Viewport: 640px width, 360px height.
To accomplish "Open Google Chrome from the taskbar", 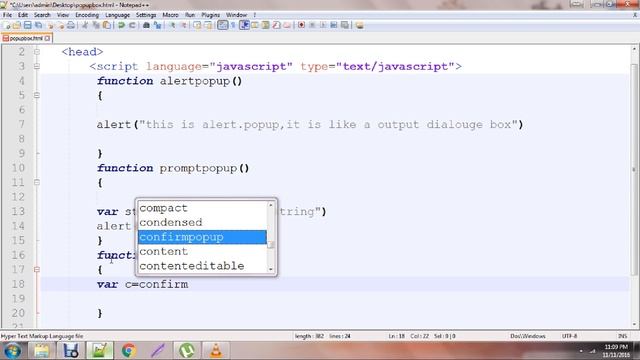I will (x=129, y=351).
